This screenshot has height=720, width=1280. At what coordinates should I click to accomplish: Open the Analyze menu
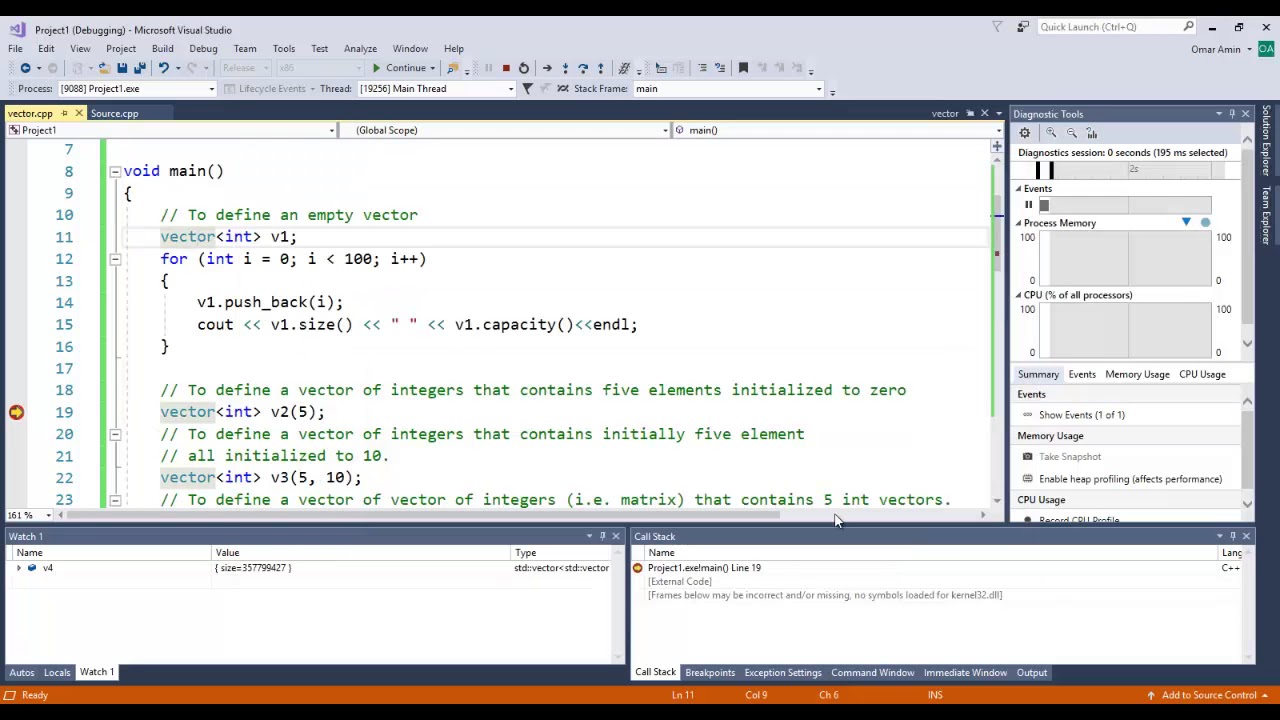pos(360,48)
